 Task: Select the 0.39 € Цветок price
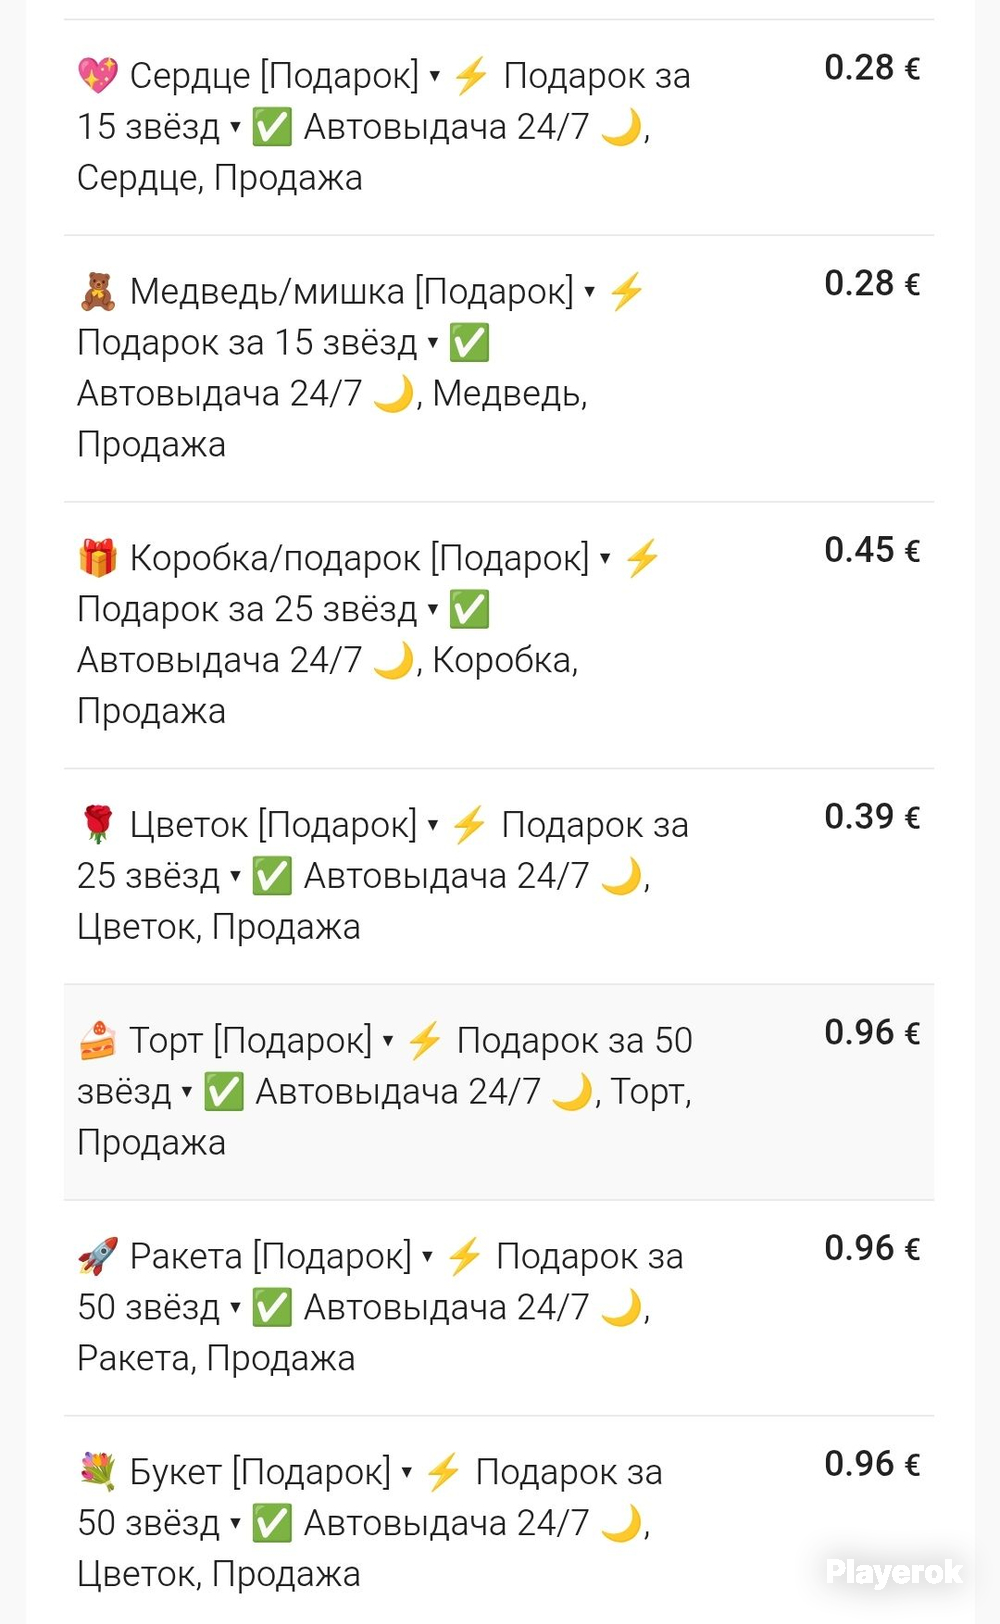point(871,817)
